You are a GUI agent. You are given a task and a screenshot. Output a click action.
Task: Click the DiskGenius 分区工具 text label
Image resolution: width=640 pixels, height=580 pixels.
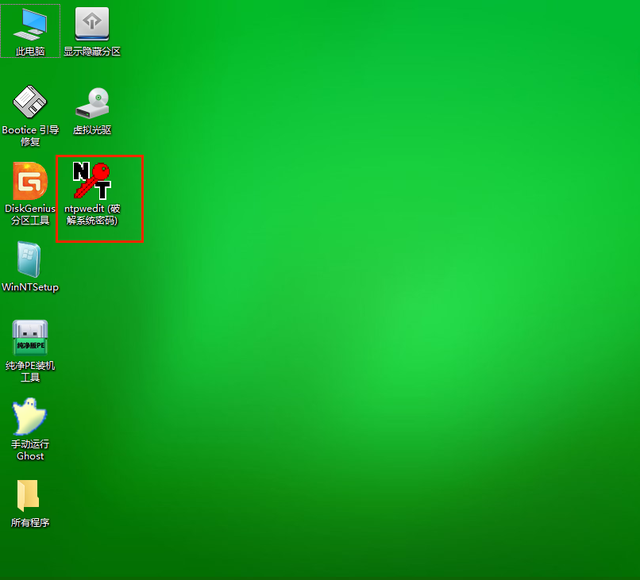pyautogui.click(x=30, y=214)
